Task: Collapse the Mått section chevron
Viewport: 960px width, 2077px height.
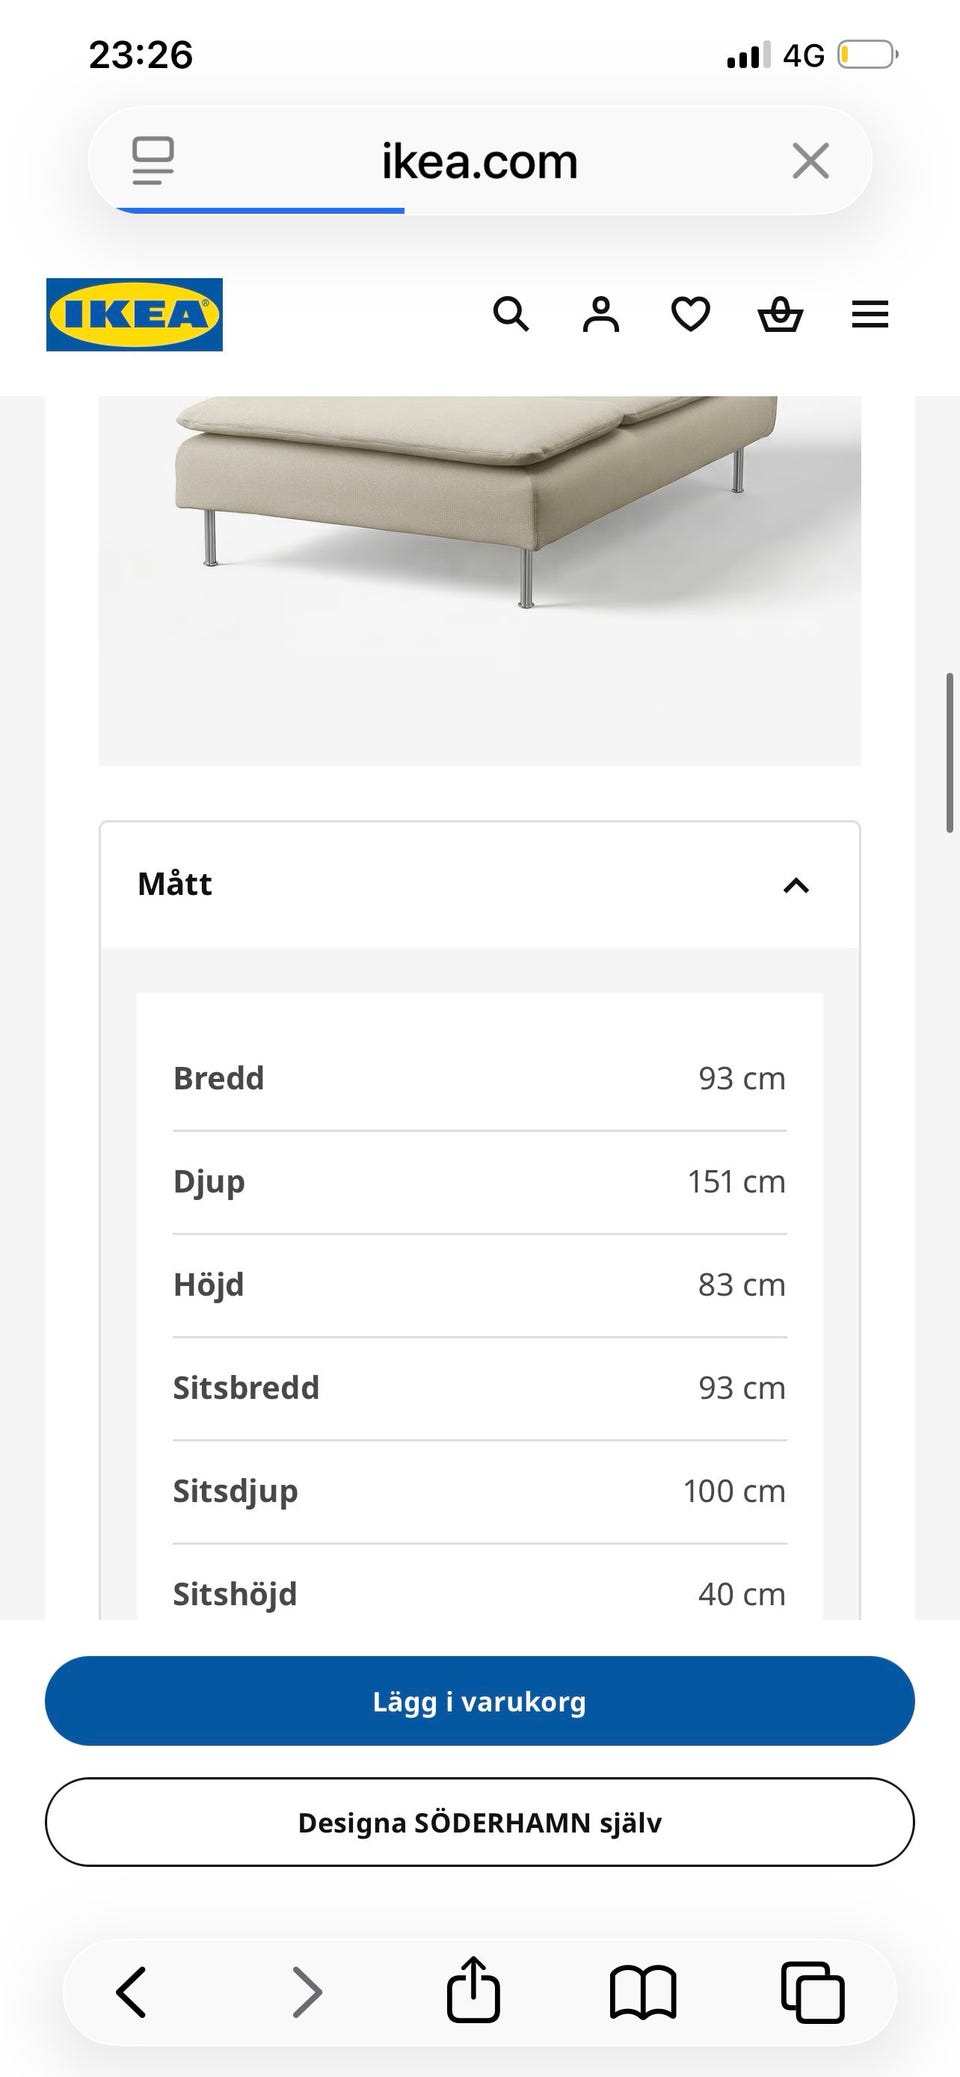Action: coord(796,885)
